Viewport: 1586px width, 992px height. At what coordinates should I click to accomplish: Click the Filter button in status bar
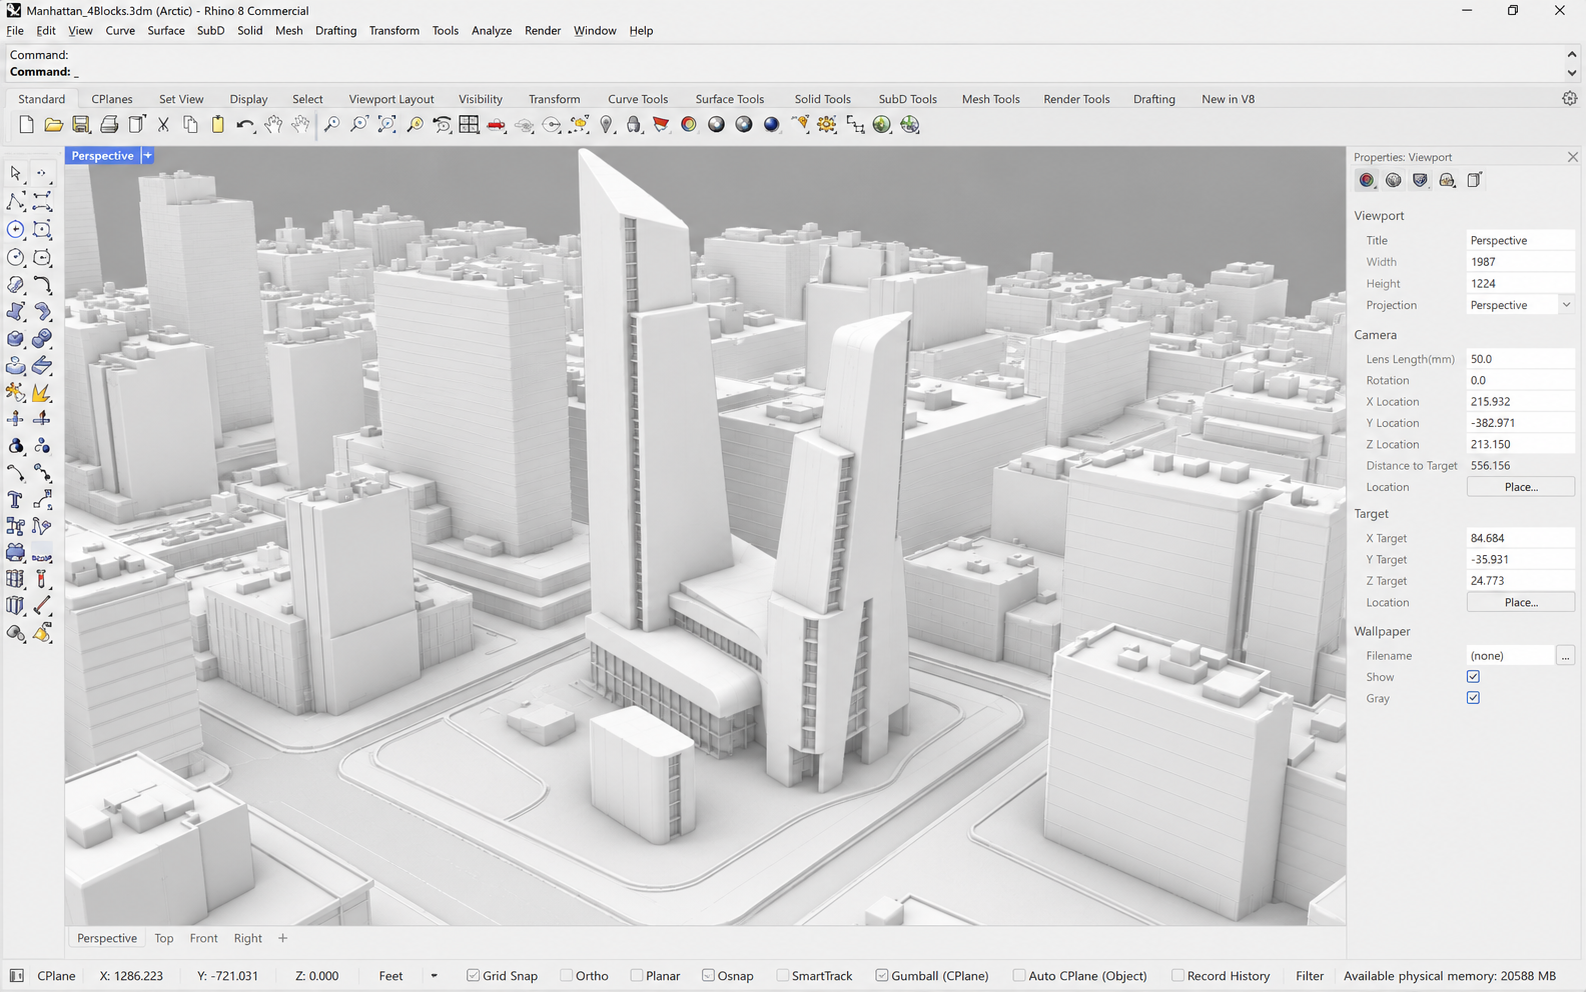tap(1309, 975)
